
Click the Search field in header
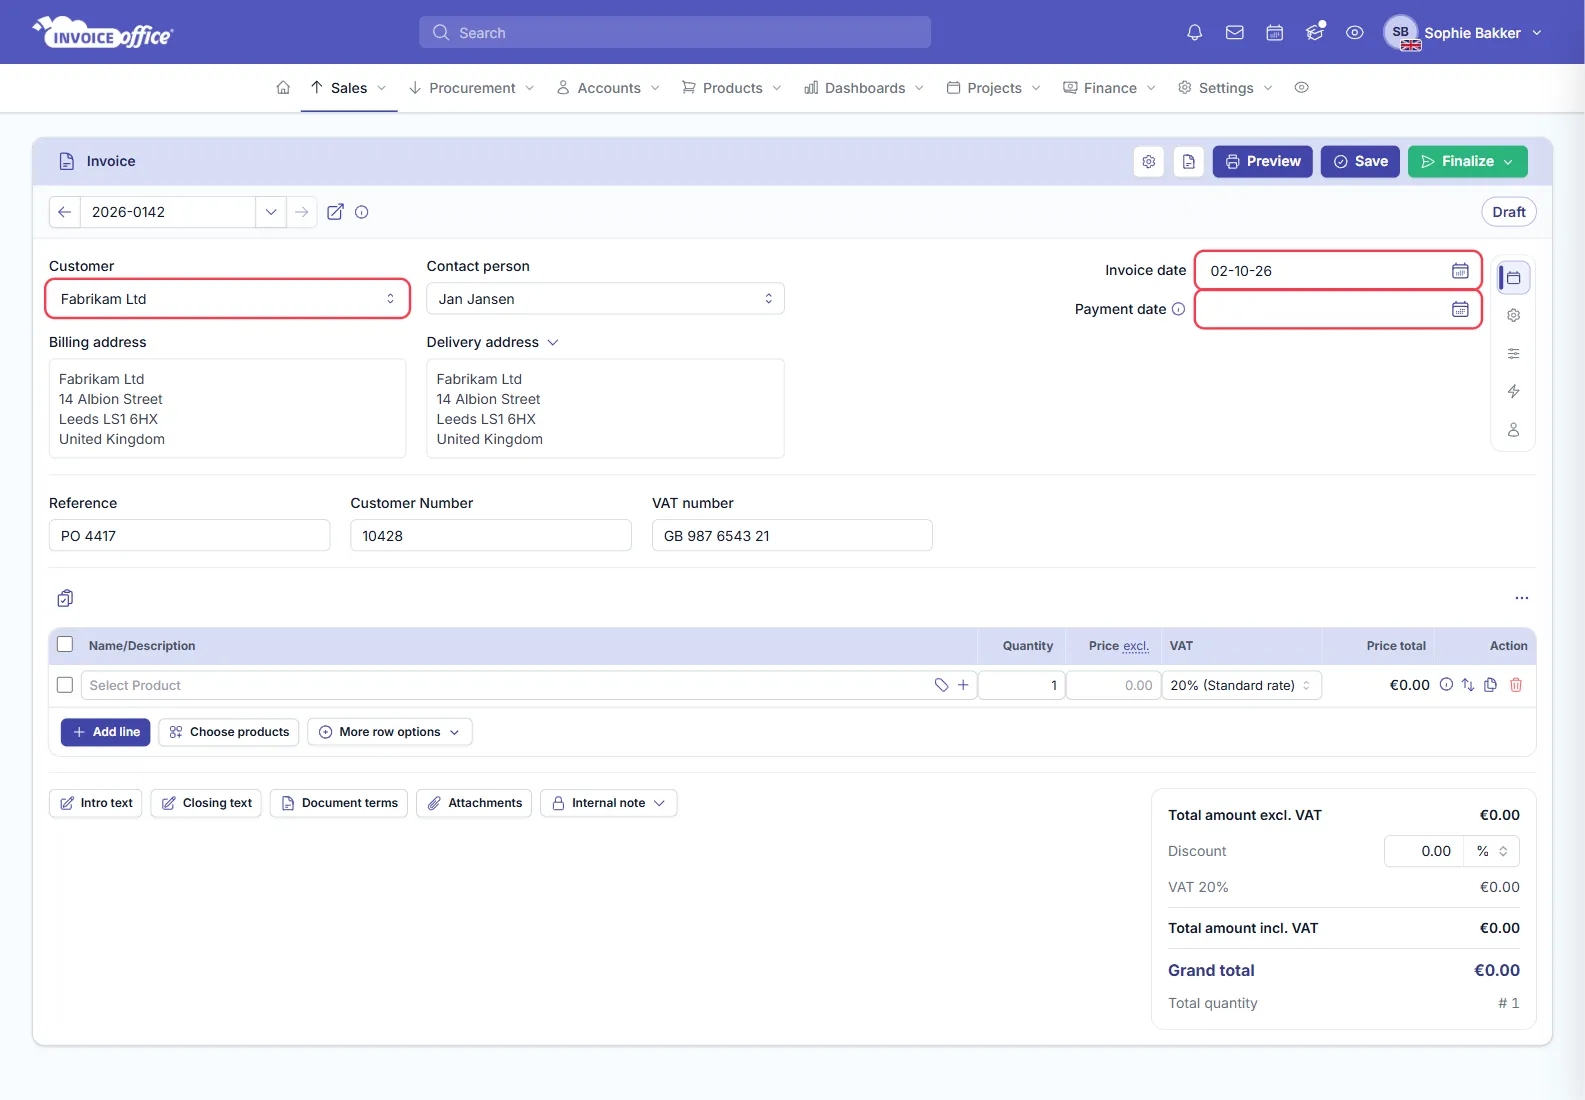coord(675,32)
